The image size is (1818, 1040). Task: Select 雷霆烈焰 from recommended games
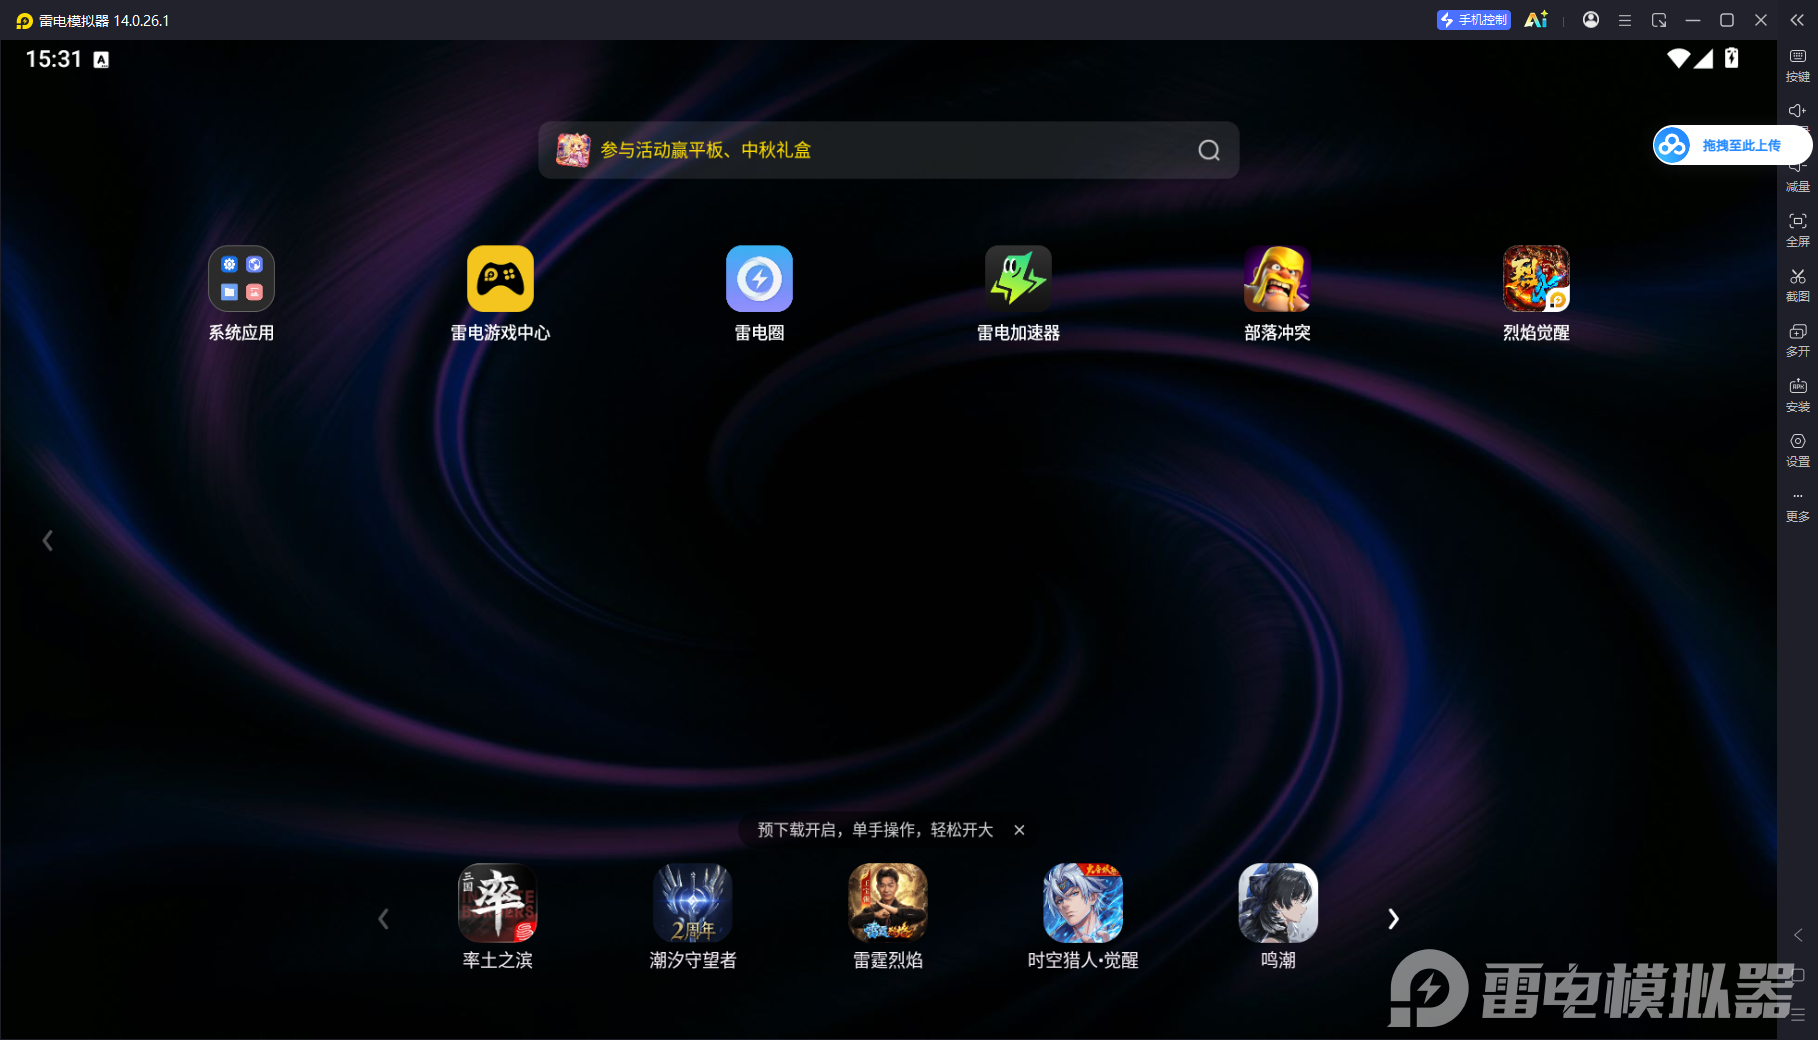pos(888,903)
